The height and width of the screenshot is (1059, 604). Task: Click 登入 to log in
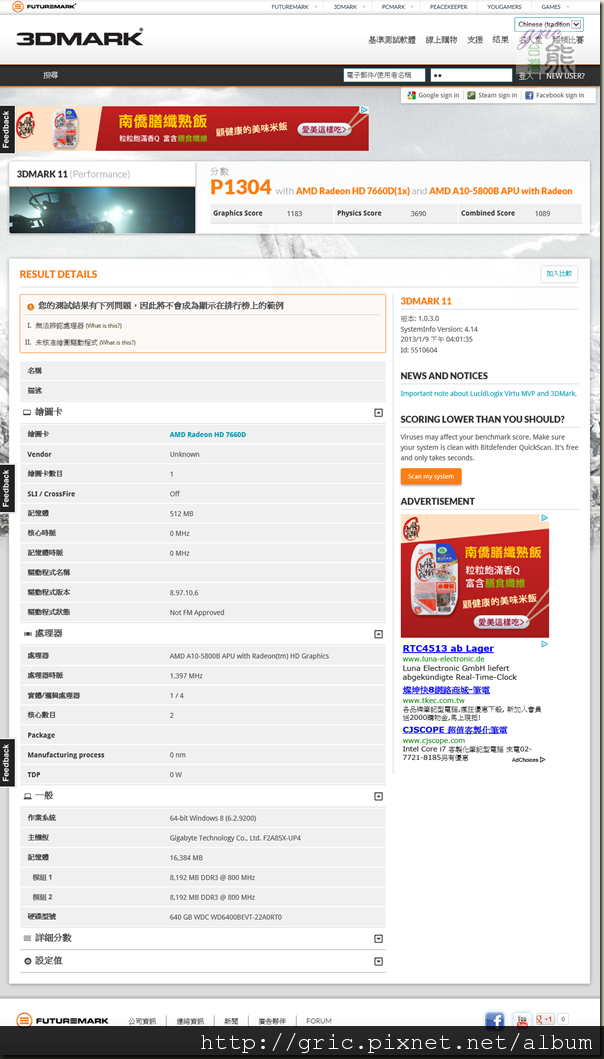(x=526, y=76)
